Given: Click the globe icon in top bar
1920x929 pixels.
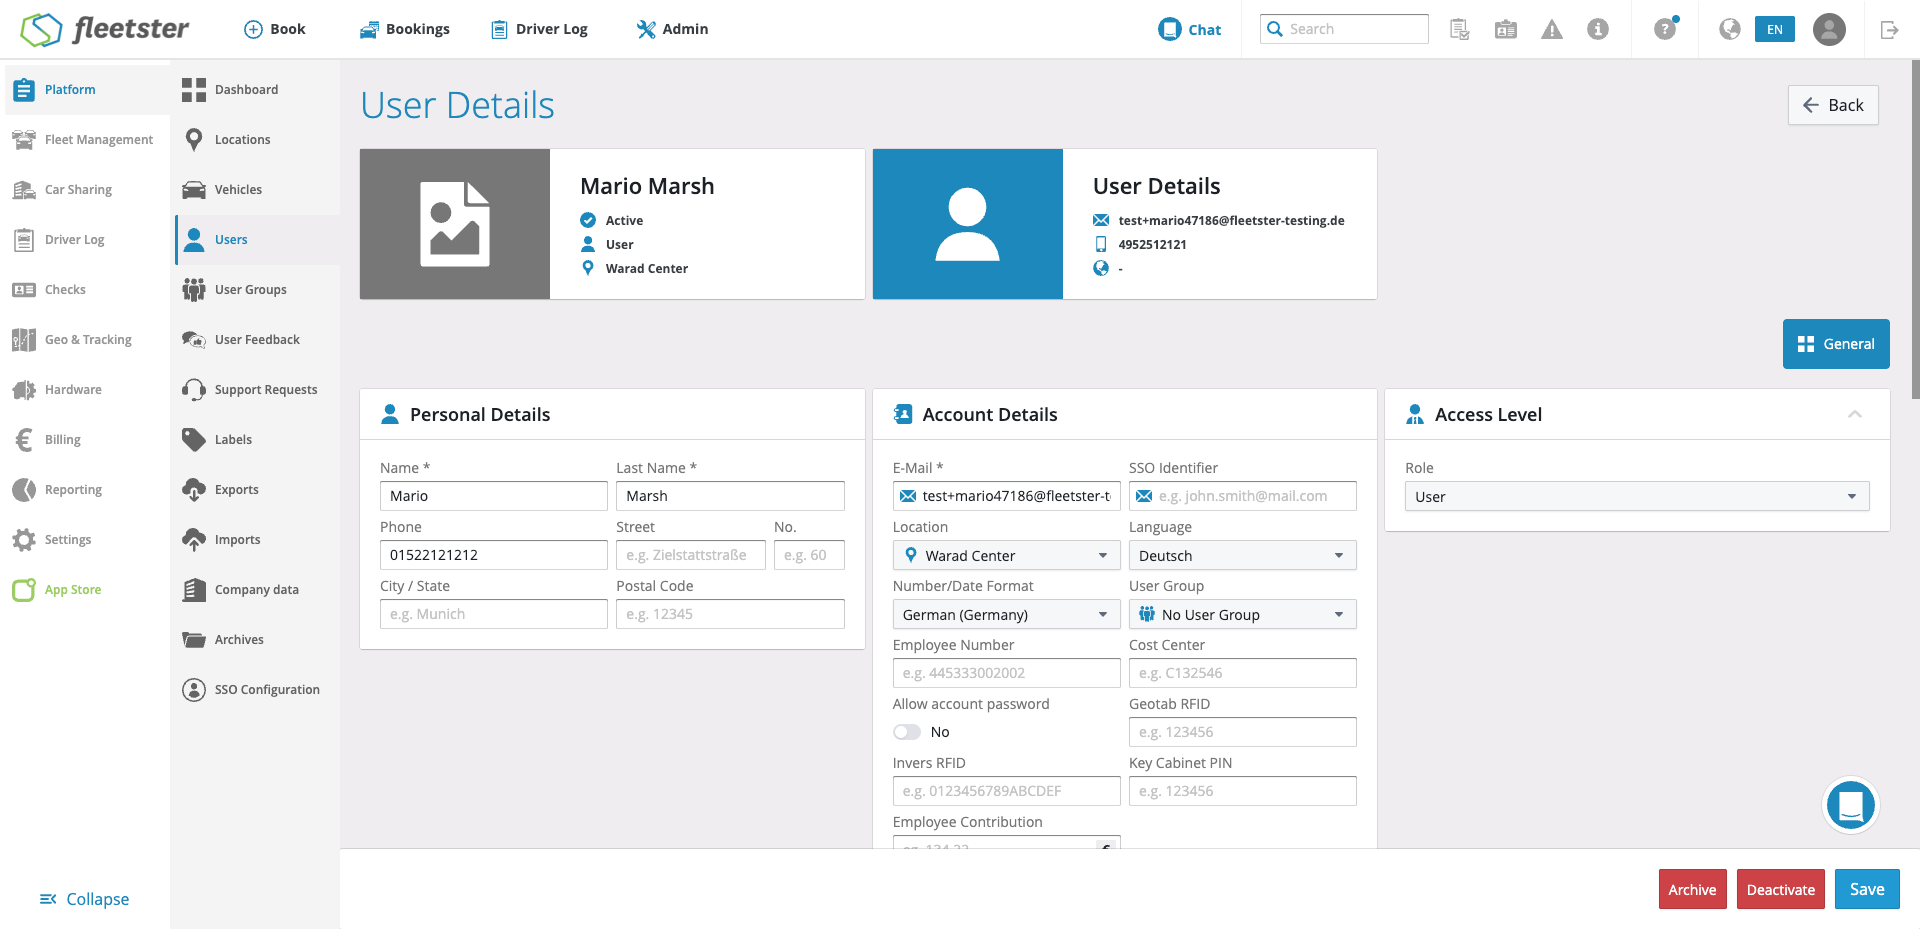Looking at the screenshot, I should [x=1730, y=29].
